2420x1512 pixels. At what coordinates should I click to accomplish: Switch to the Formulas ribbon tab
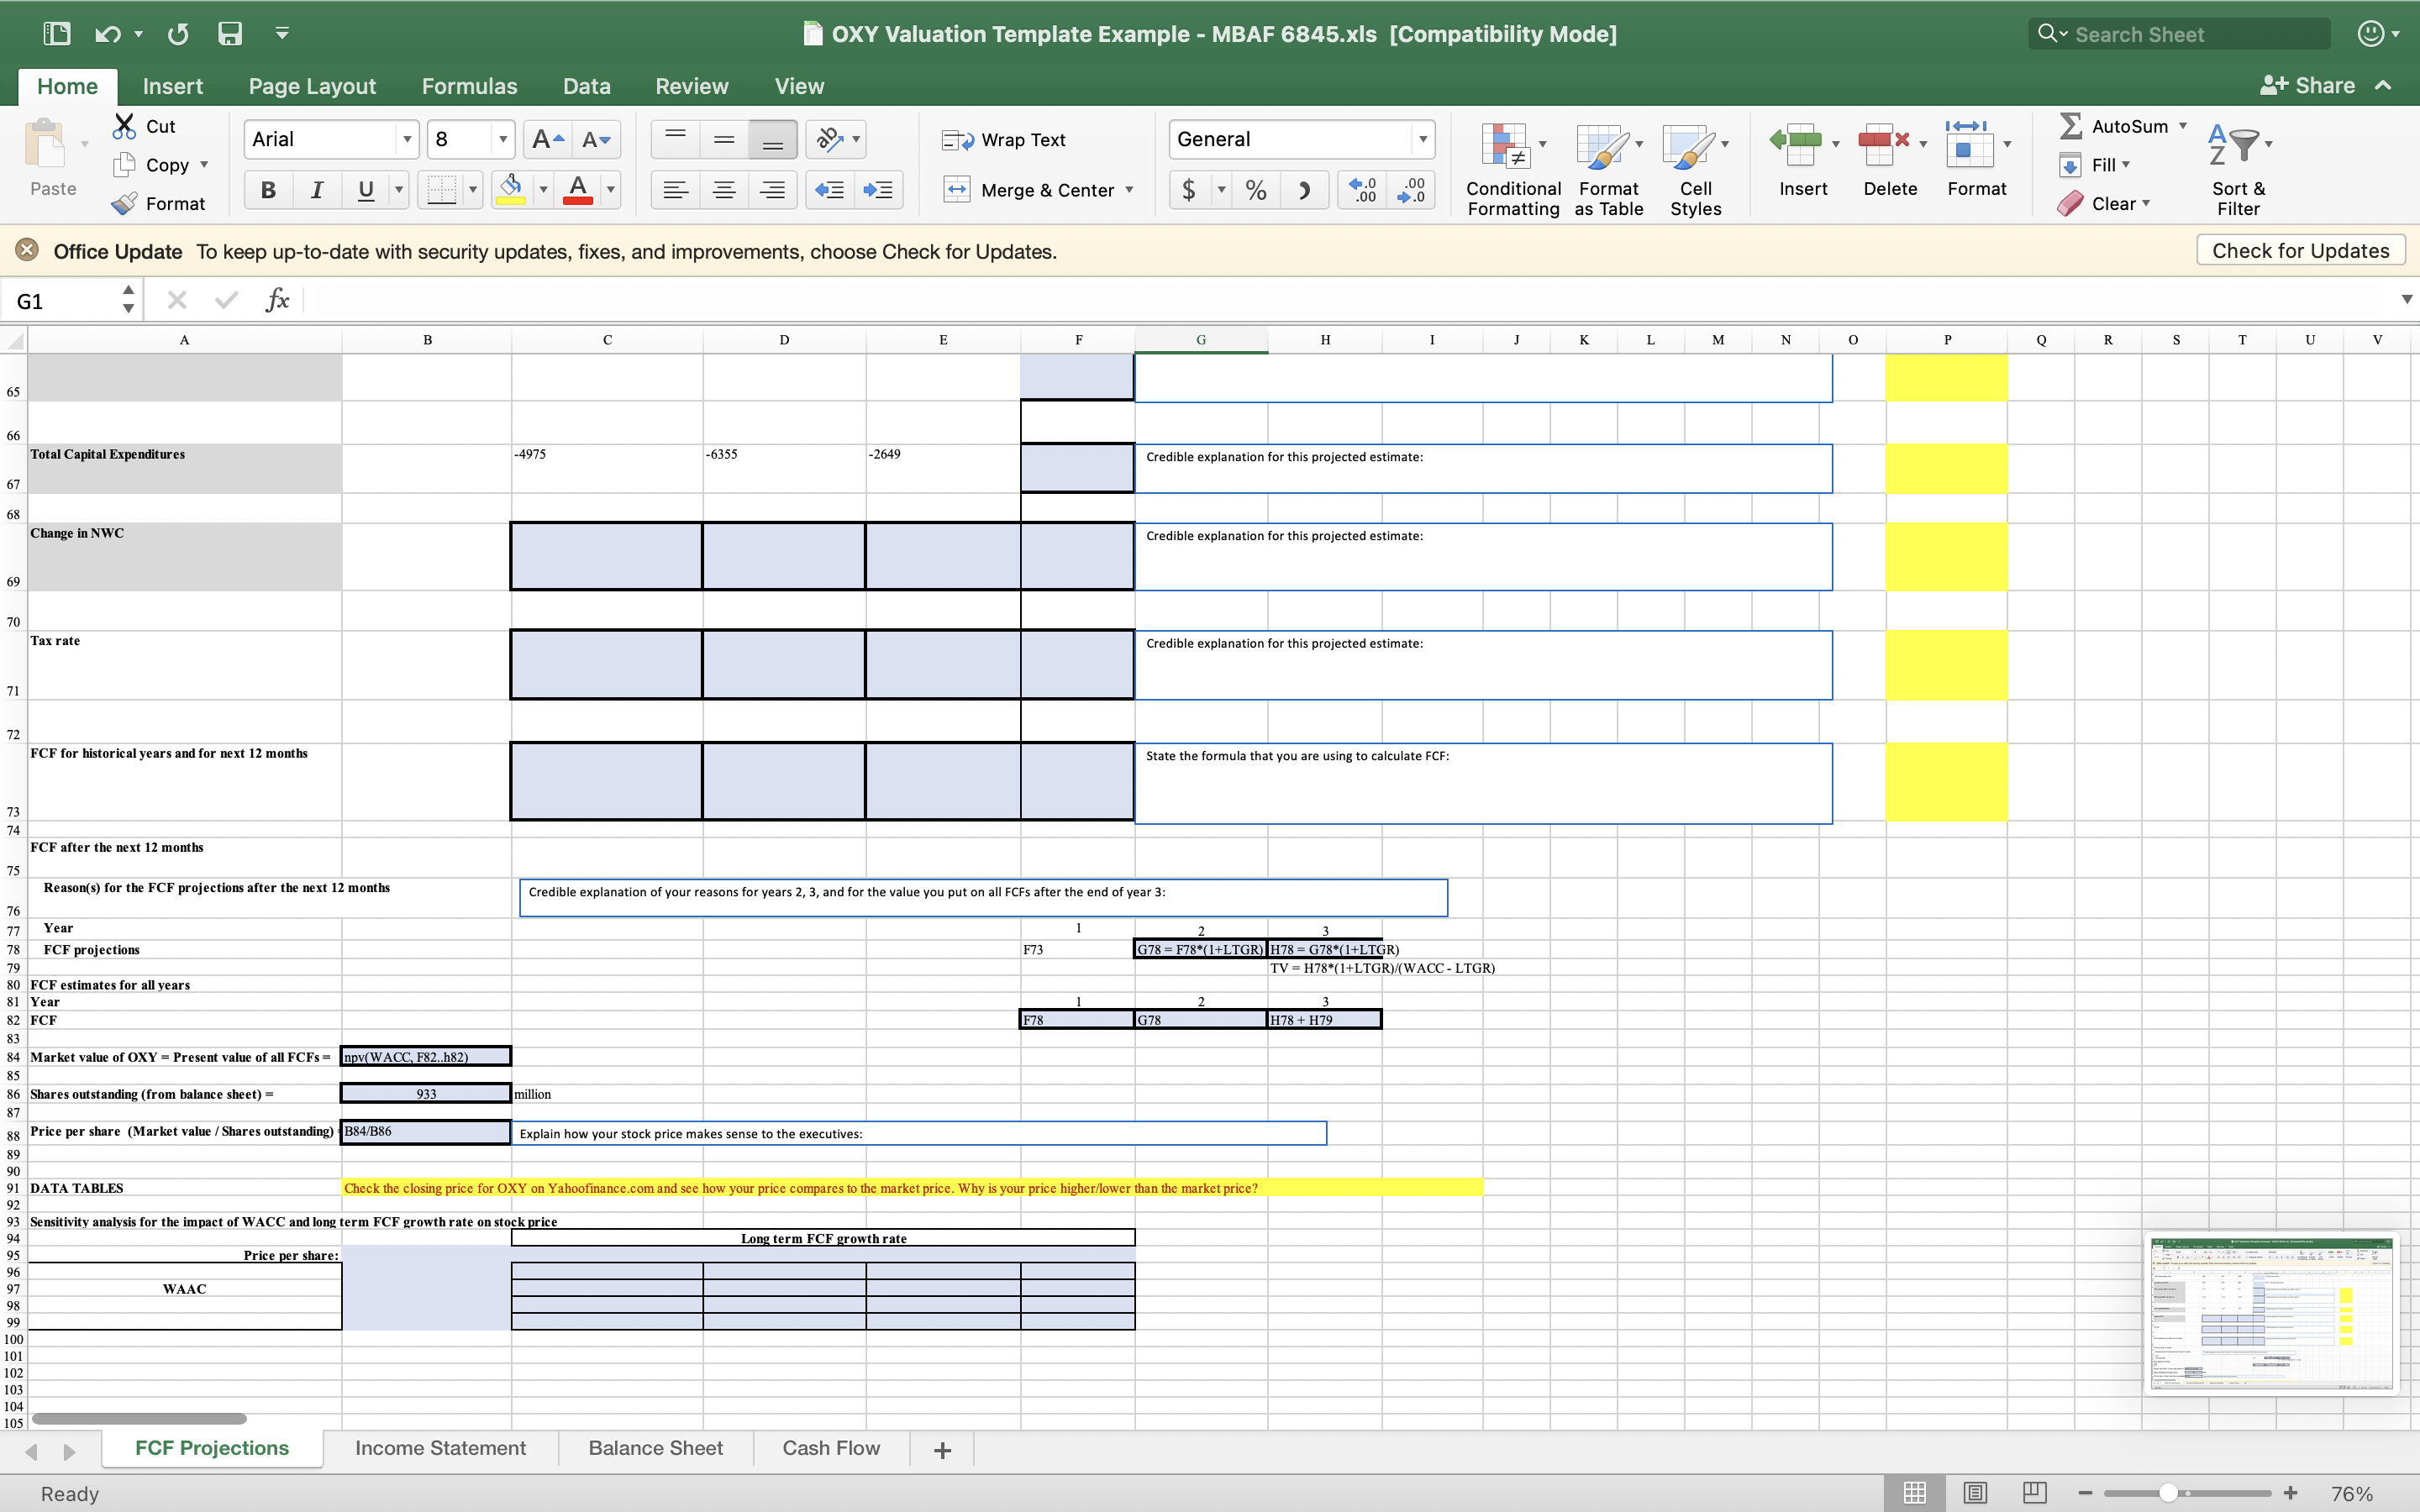468,86
